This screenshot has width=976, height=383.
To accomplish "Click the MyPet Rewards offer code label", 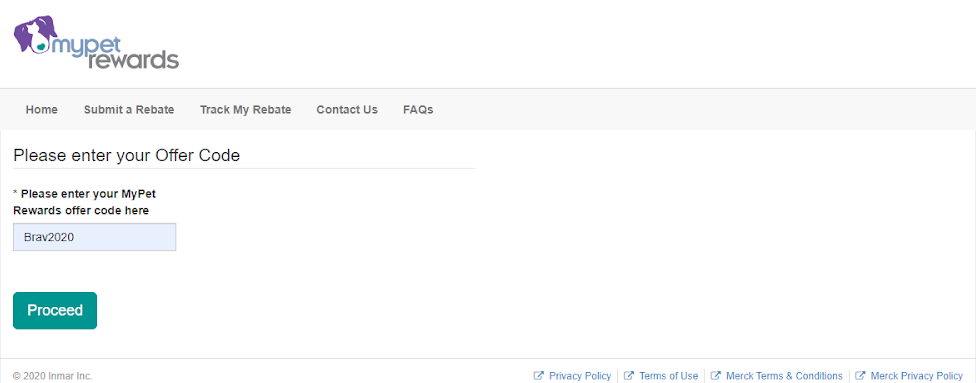I will pyautogui.click(x=84, y=202).
